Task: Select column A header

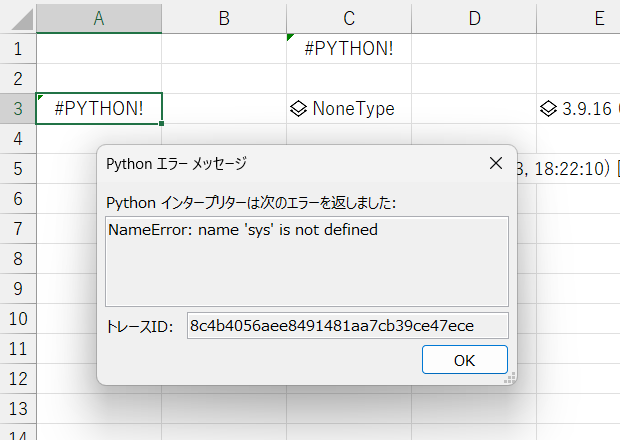Action: [x=99, y=18]
